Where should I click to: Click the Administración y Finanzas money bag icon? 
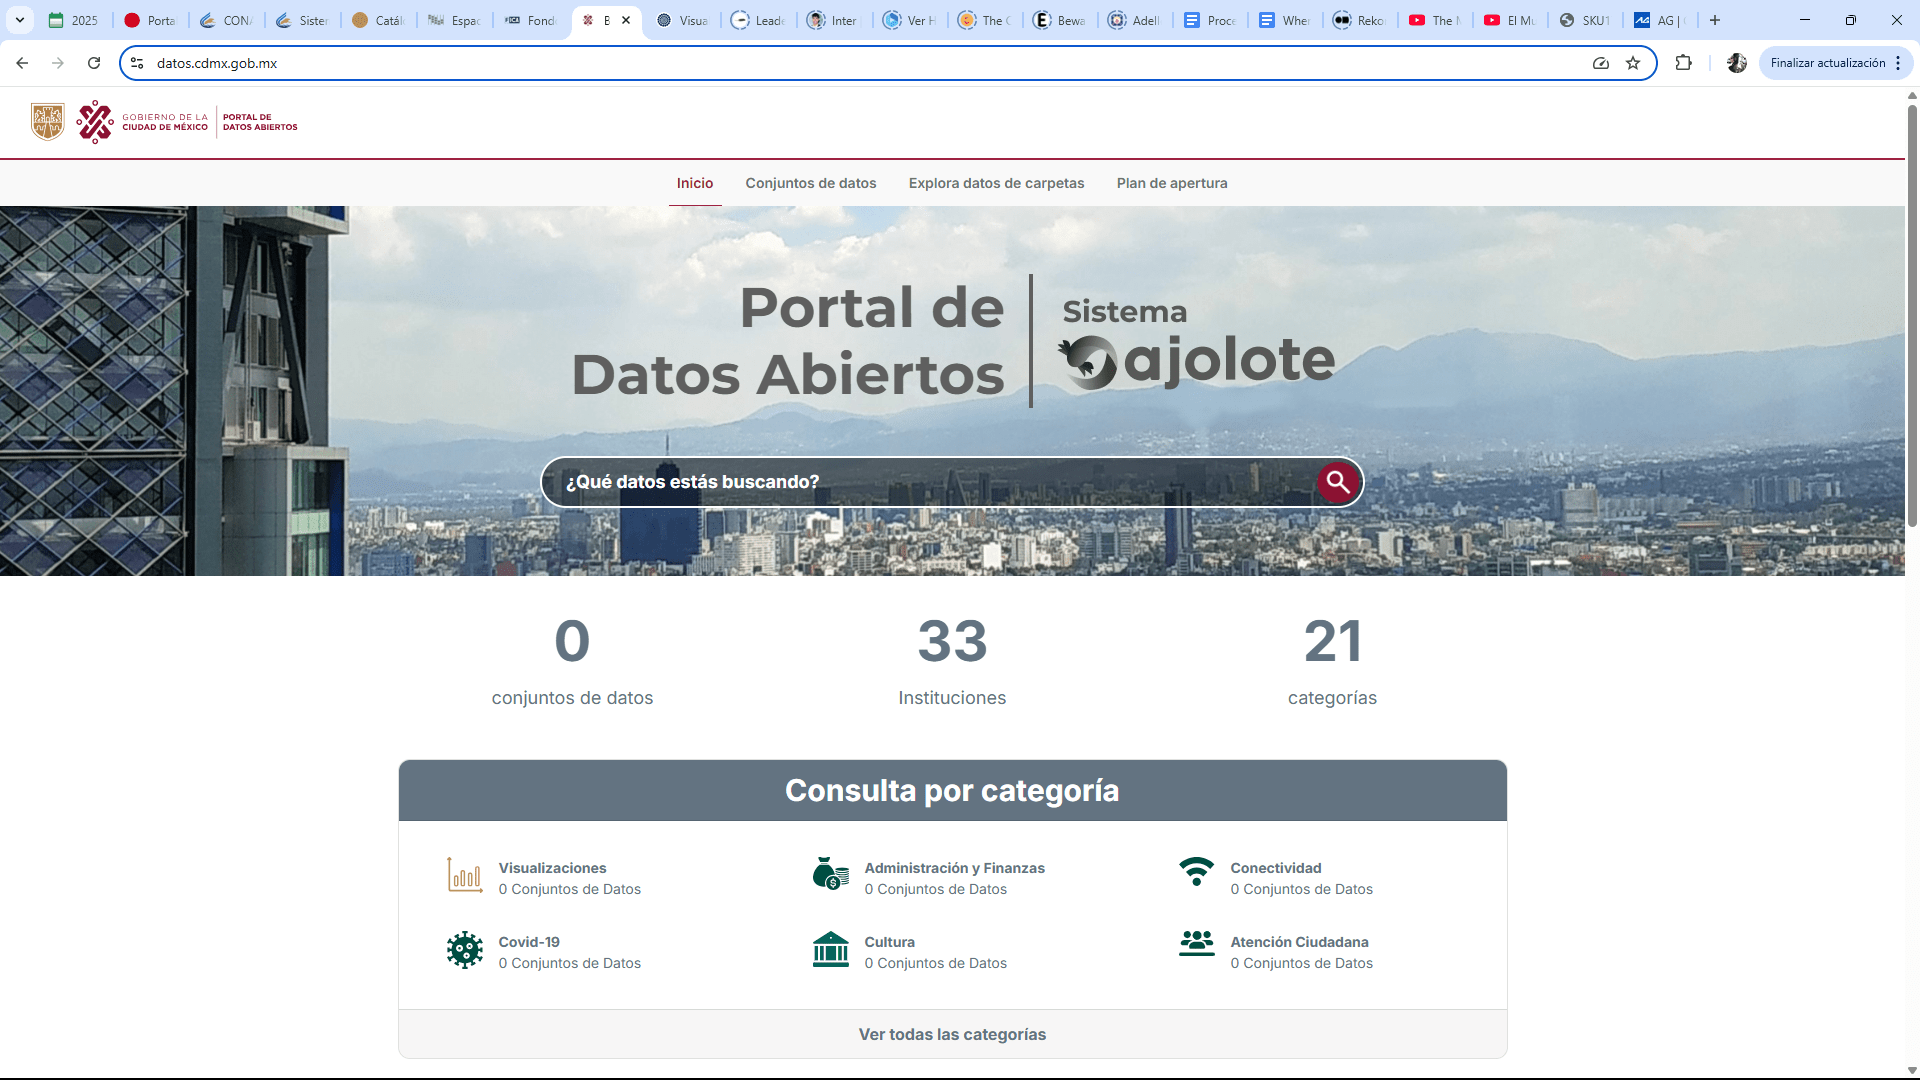point(830,874)
